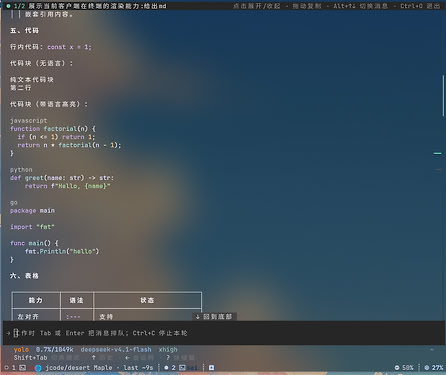Screen dimensions: 446x375
Task: Click the '支持' table cell
Action: (x=106, y=316)
